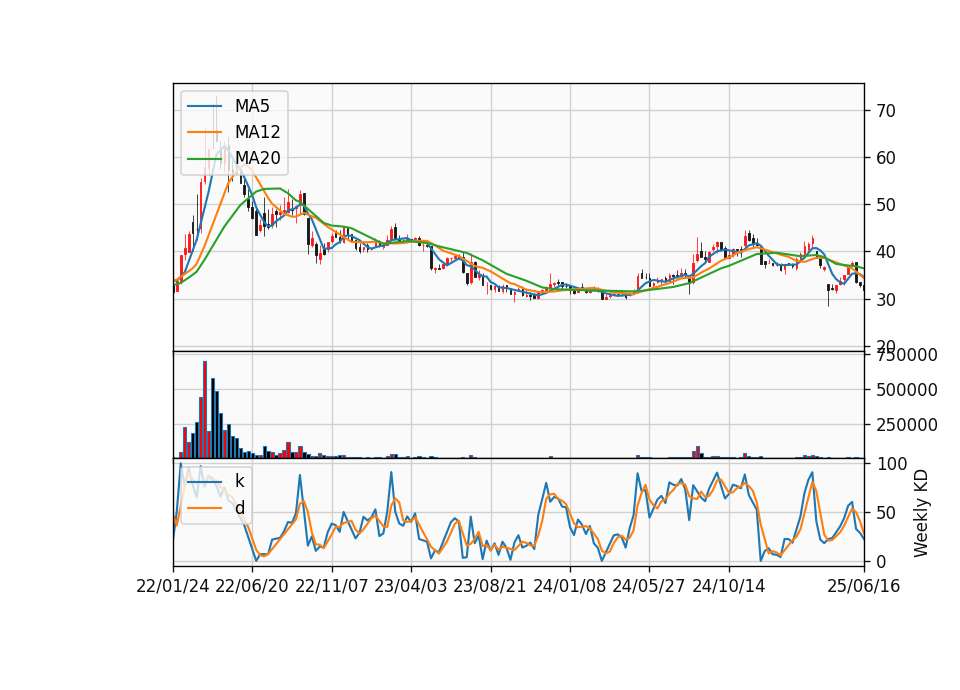Click the tallest red volume bar
960x690 pixels.
click(x=205, y=410)
